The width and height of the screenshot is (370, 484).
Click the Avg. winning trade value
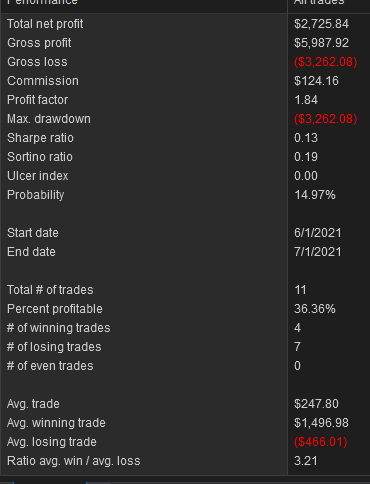pos(321,423)
